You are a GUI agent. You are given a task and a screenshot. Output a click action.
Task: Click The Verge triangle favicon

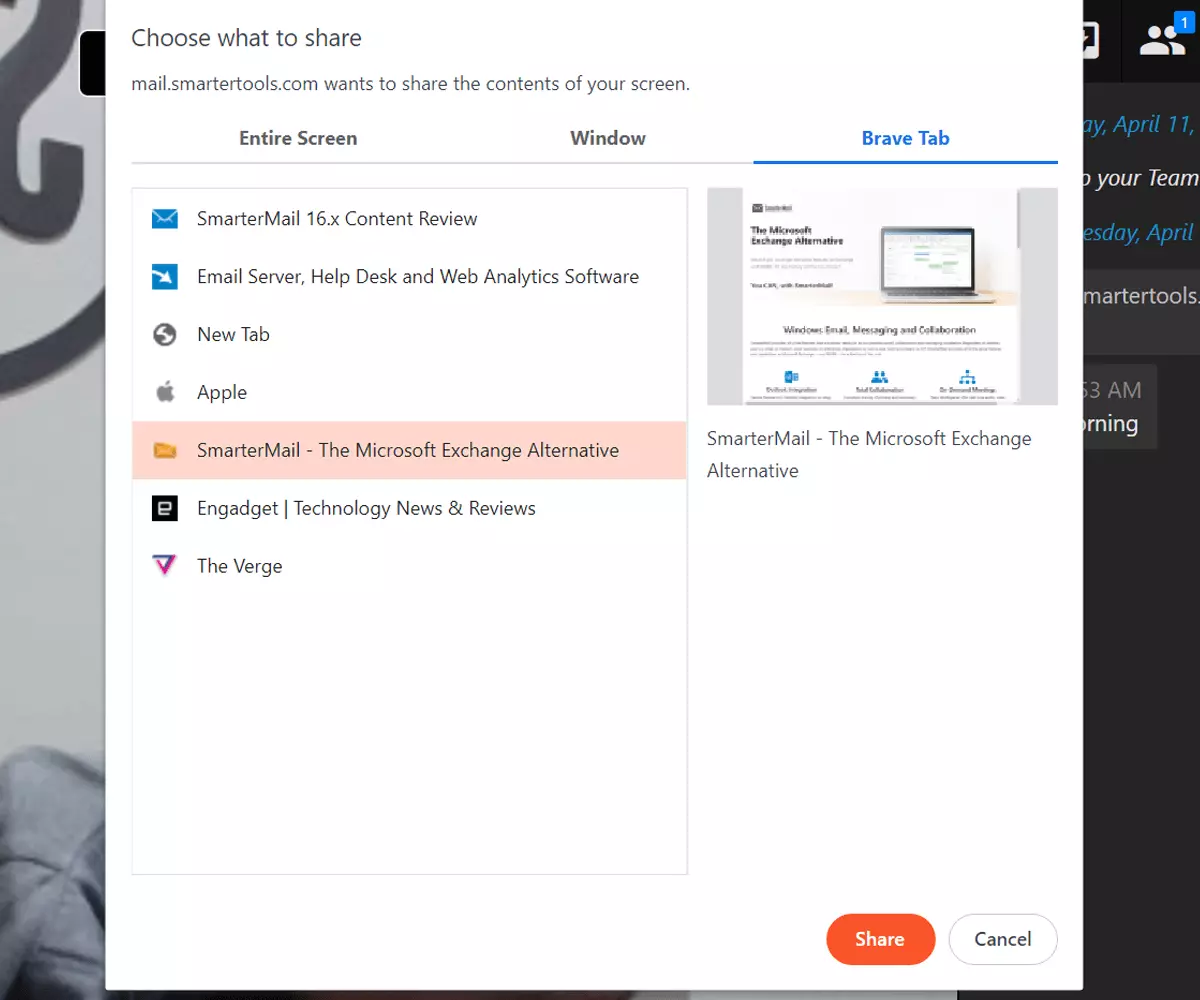click(165, 566)
